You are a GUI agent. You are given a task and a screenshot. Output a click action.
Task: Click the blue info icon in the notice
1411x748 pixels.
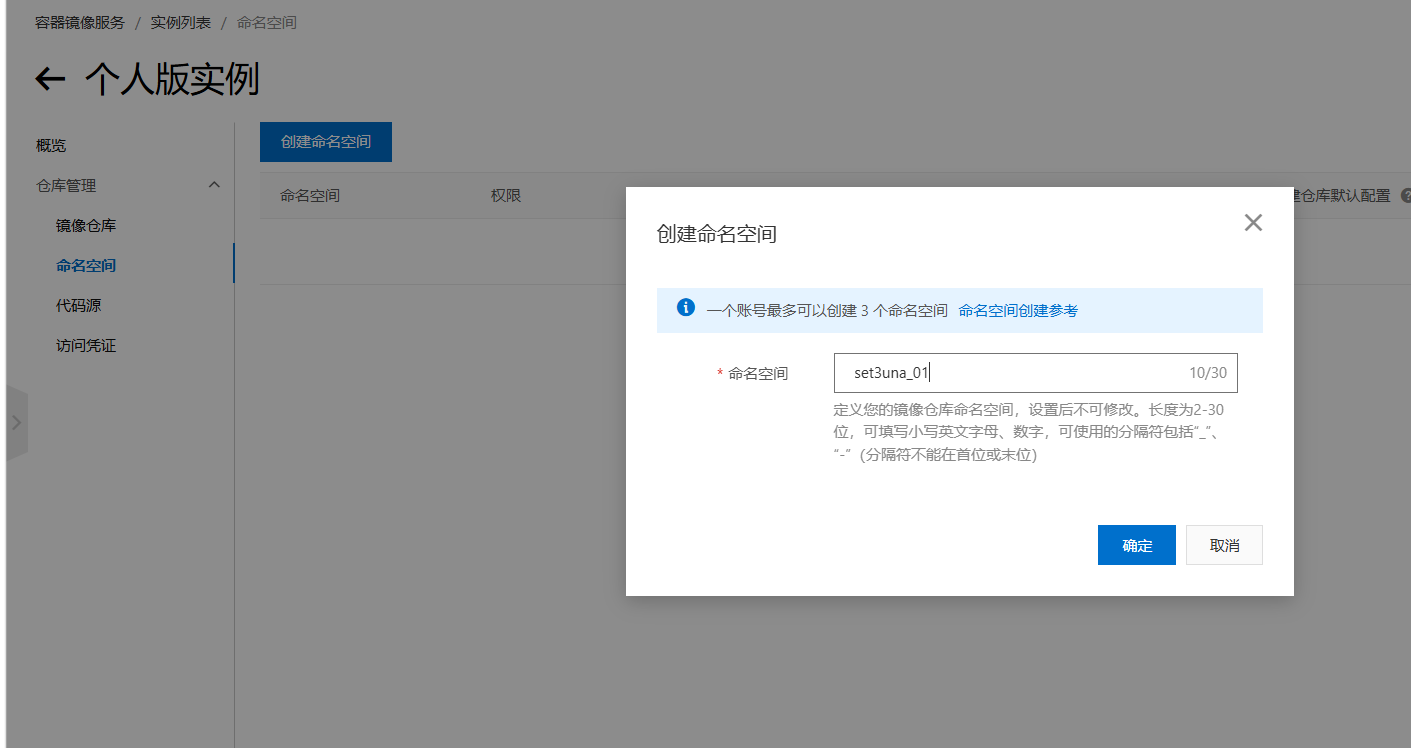tap(686, 308)
